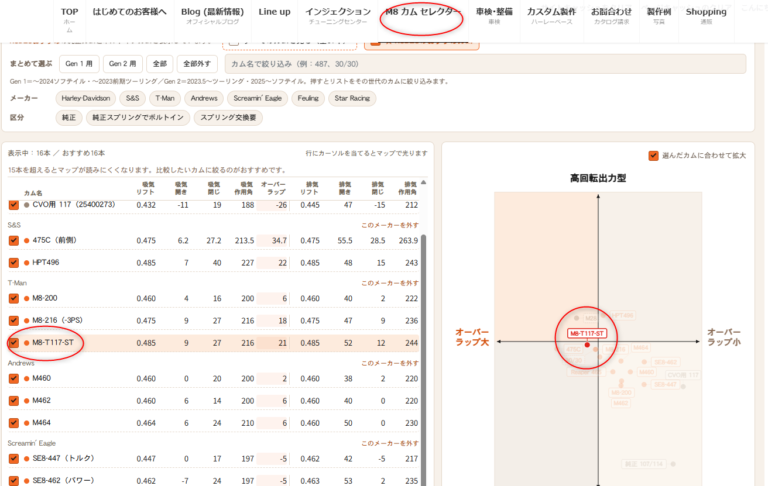The image size is (768, 486).
Task: Click the M462 label on the map
Action: click(621, 403)
